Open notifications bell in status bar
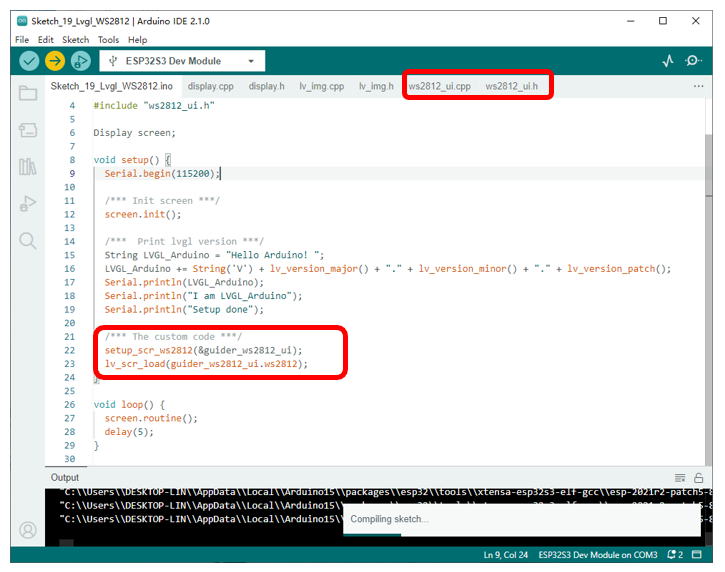 click(x=675, y=554)
